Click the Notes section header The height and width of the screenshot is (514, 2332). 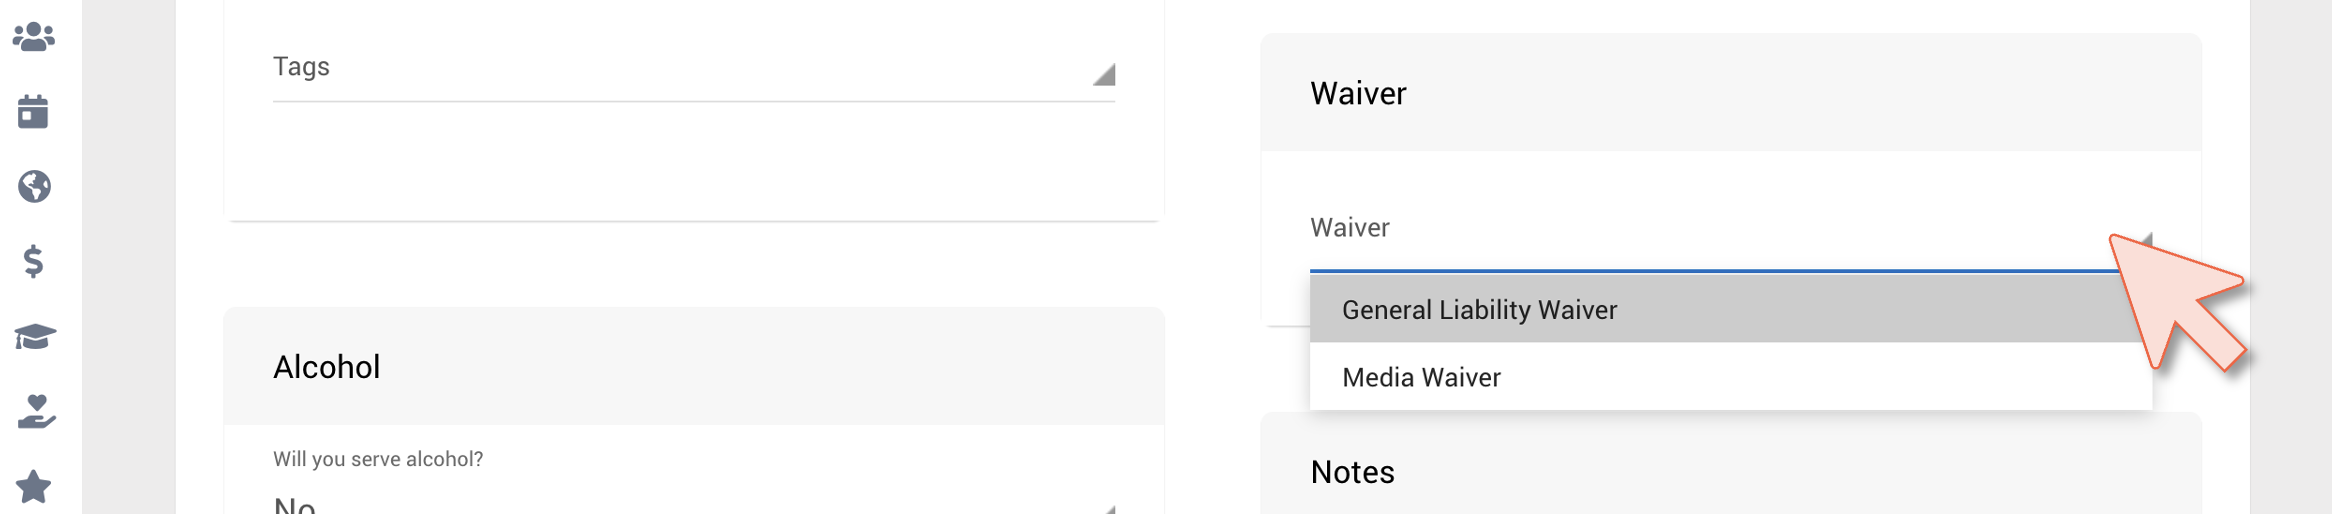[x=1352, y=472]
